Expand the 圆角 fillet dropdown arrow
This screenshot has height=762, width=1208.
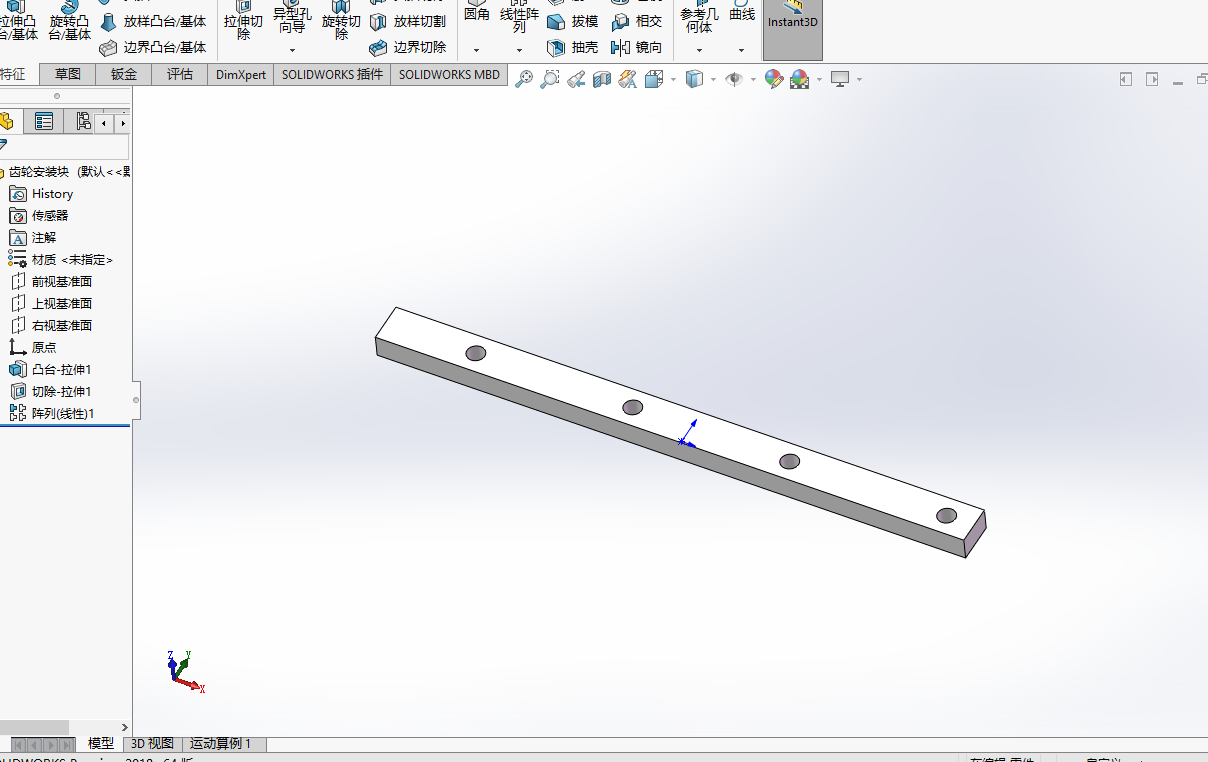476,50
